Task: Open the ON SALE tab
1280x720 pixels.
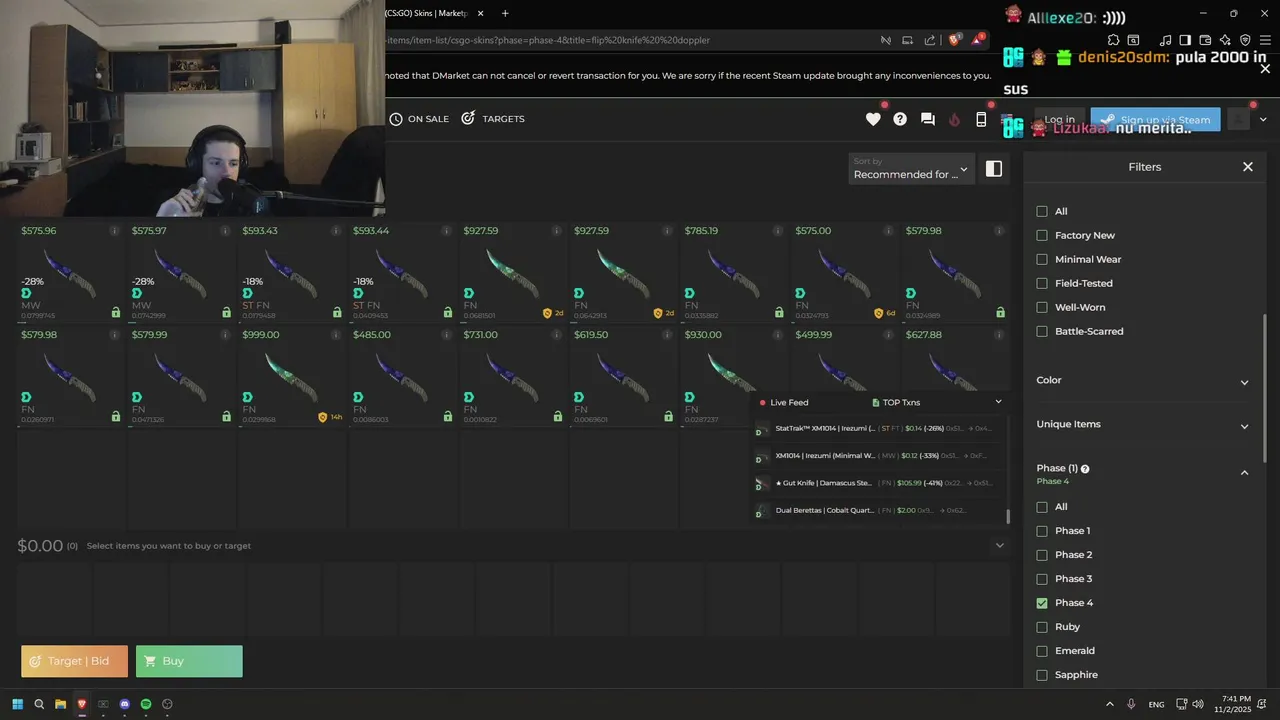Action: point(419,119)
